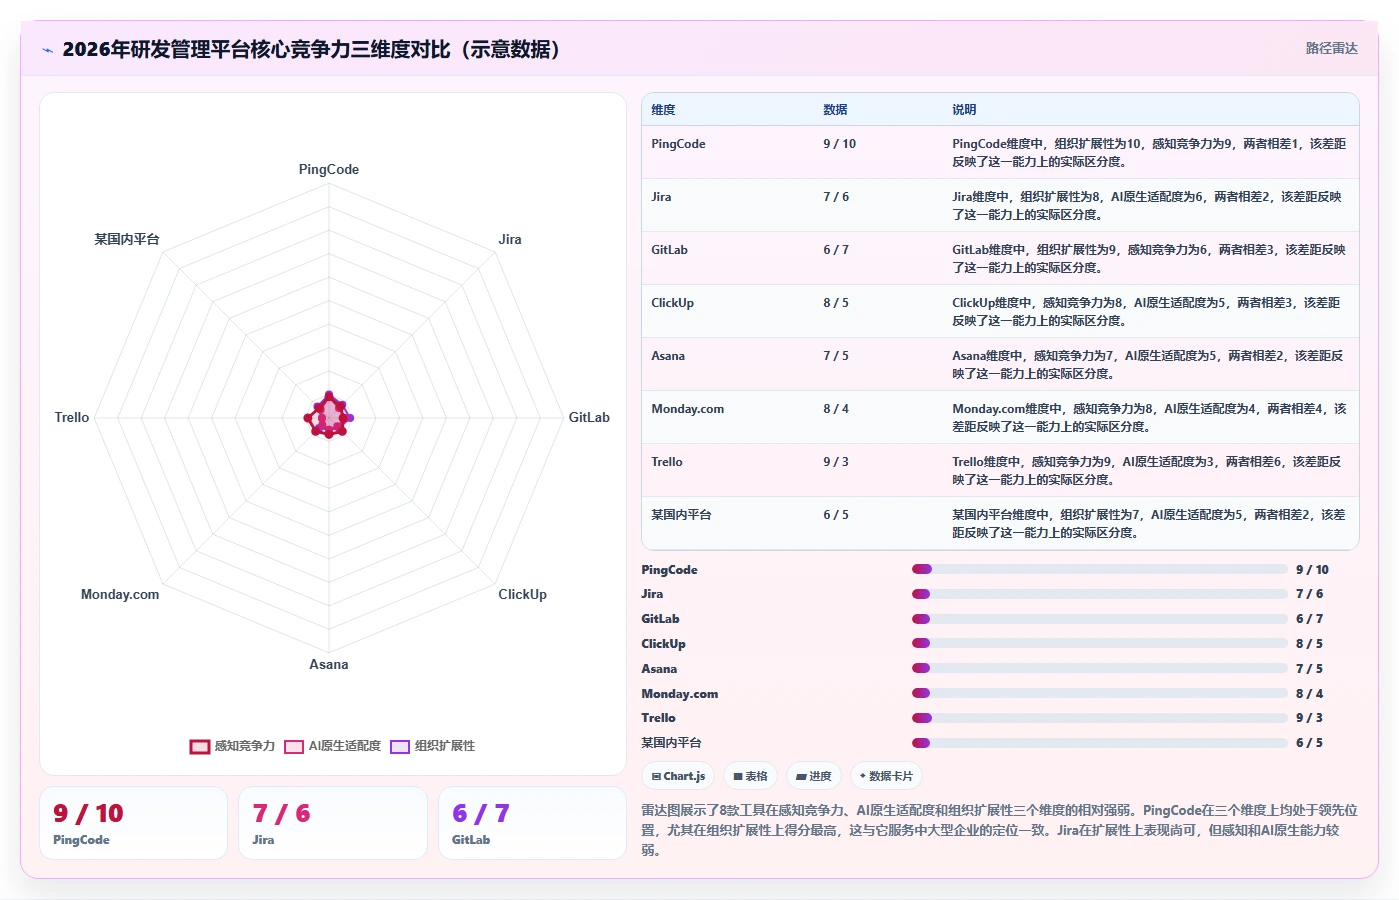Click the small icon before the 2026年 title
This screenshot has height=900, width=1399.
(x=47, y=50)
